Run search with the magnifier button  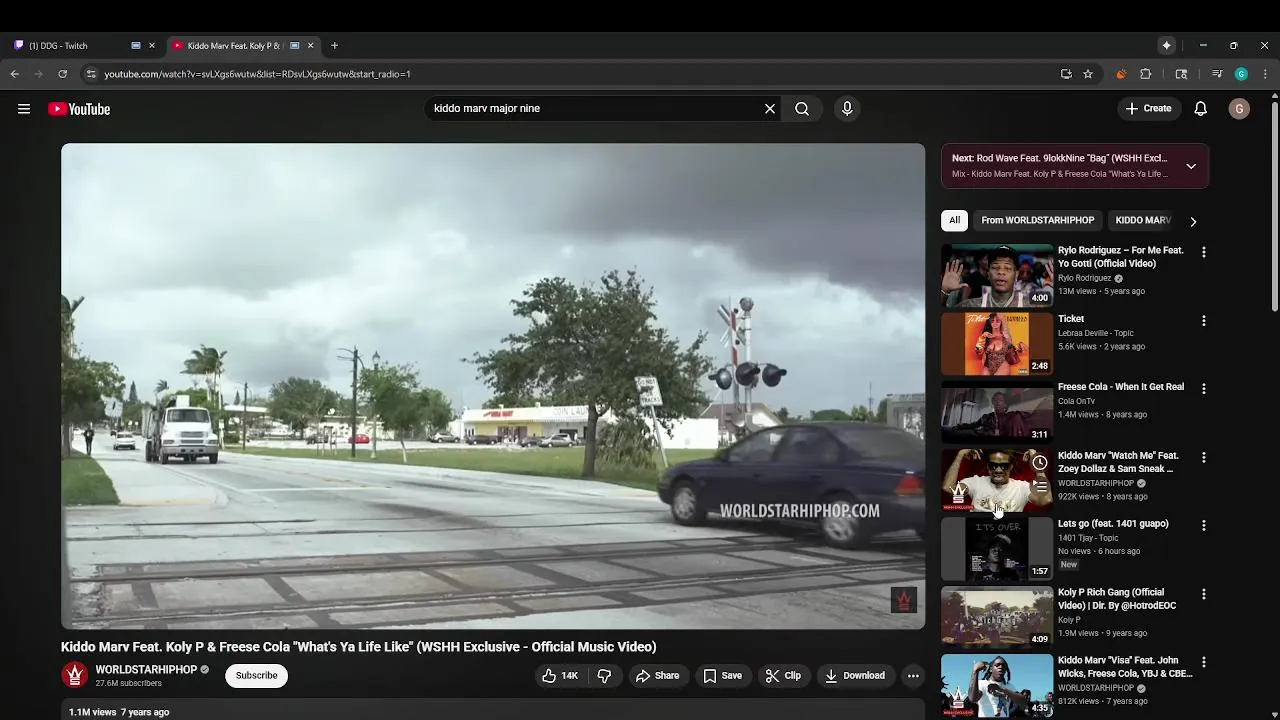coord(802,109)
